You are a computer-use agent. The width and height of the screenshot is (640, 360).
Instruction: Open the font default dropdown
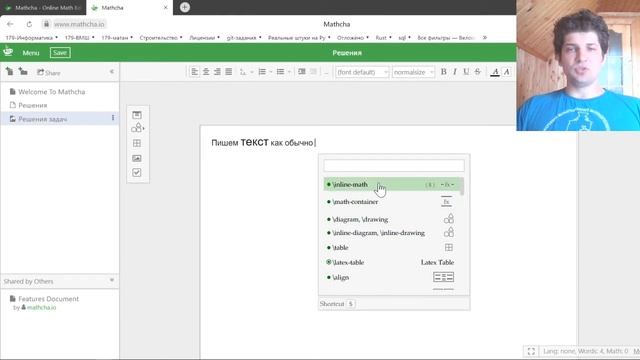pyautogui.click(x=362, y=72)
